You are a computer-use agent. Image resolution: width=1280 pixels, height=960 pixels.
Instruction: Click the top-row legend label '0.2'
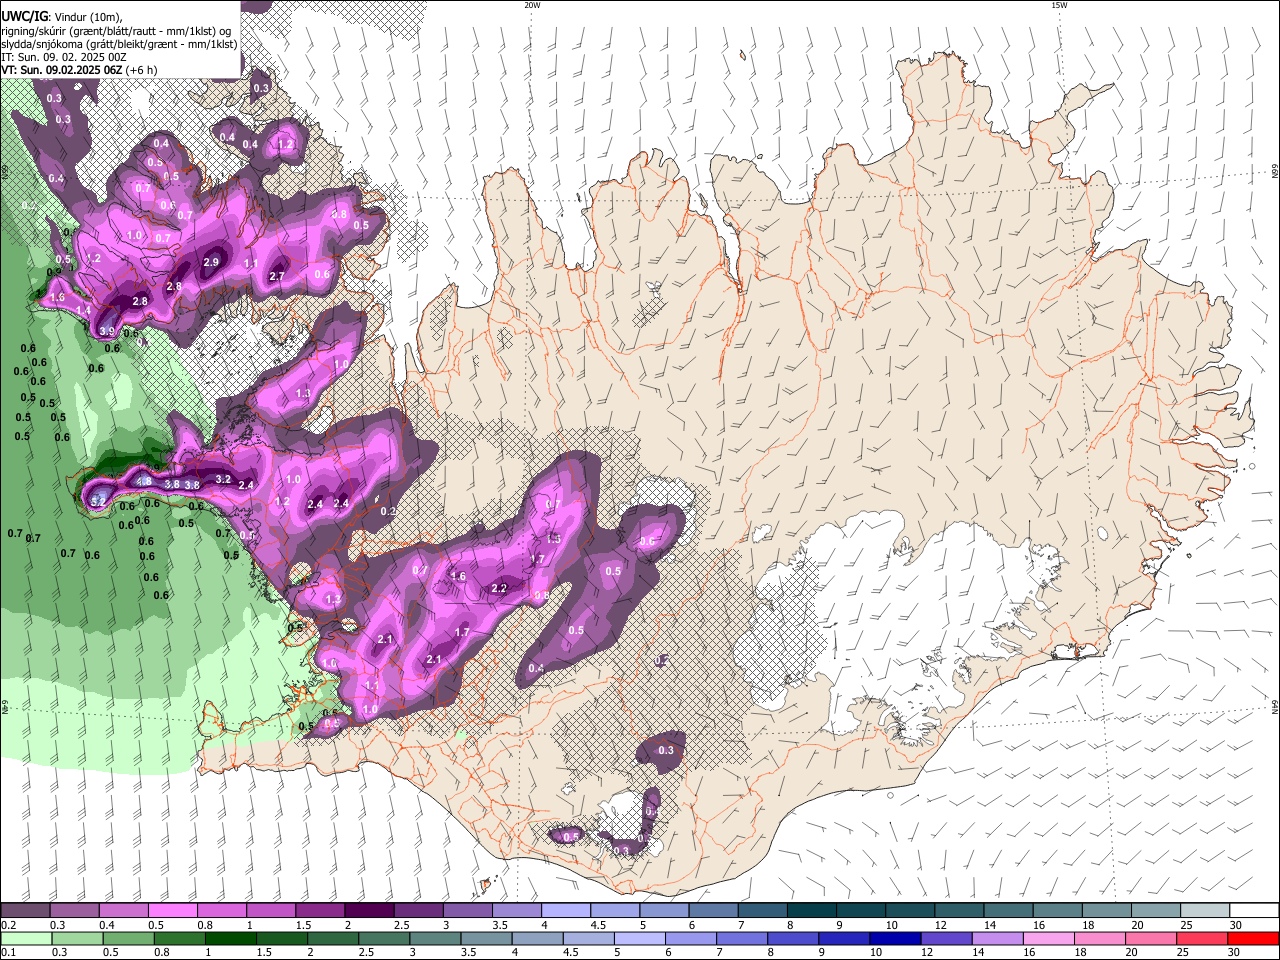[9, 925]
